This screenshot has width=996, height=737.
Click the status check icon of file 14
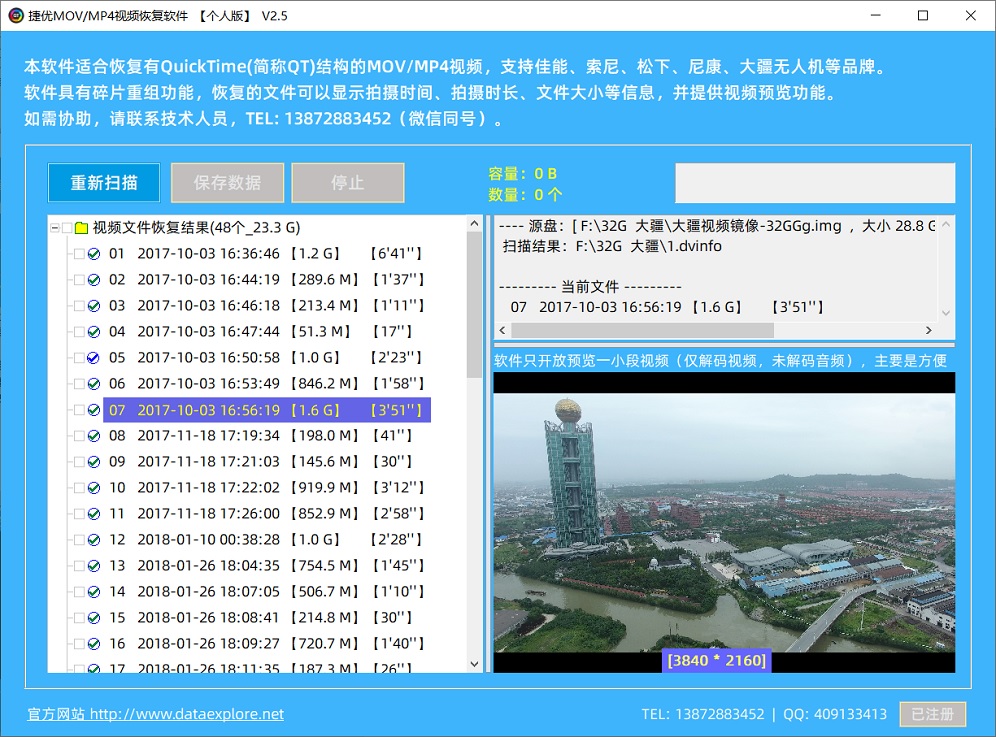tap(94, 592)
